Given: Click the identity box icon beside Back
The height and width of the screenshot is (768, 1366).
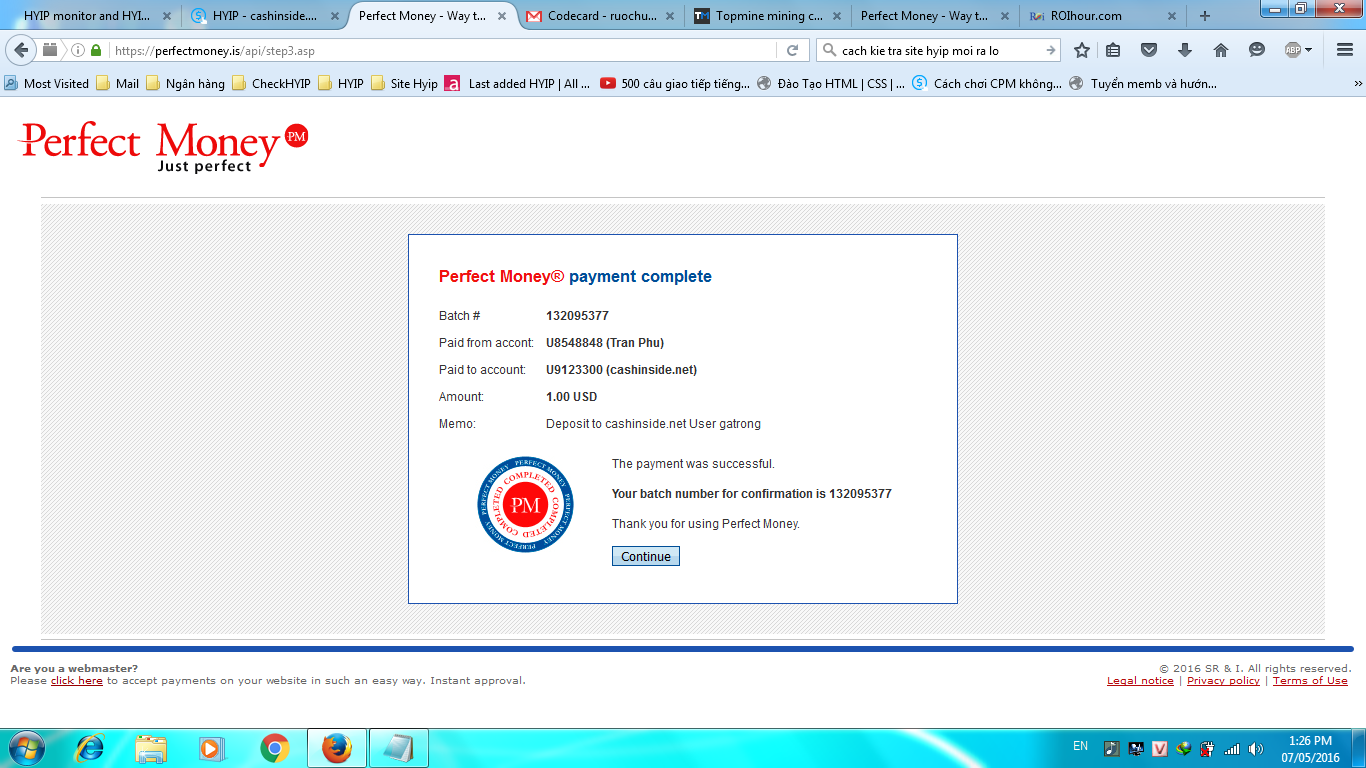Looking at the screenshot, I should (x=50, y=50).
